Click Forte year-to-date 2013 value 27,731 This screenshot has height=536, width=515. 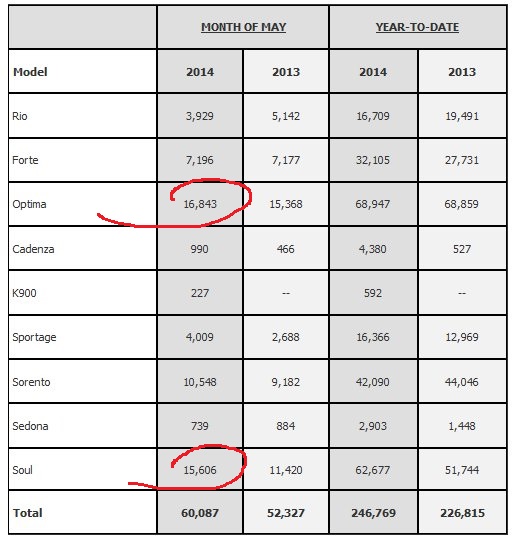tap(462, 160)
